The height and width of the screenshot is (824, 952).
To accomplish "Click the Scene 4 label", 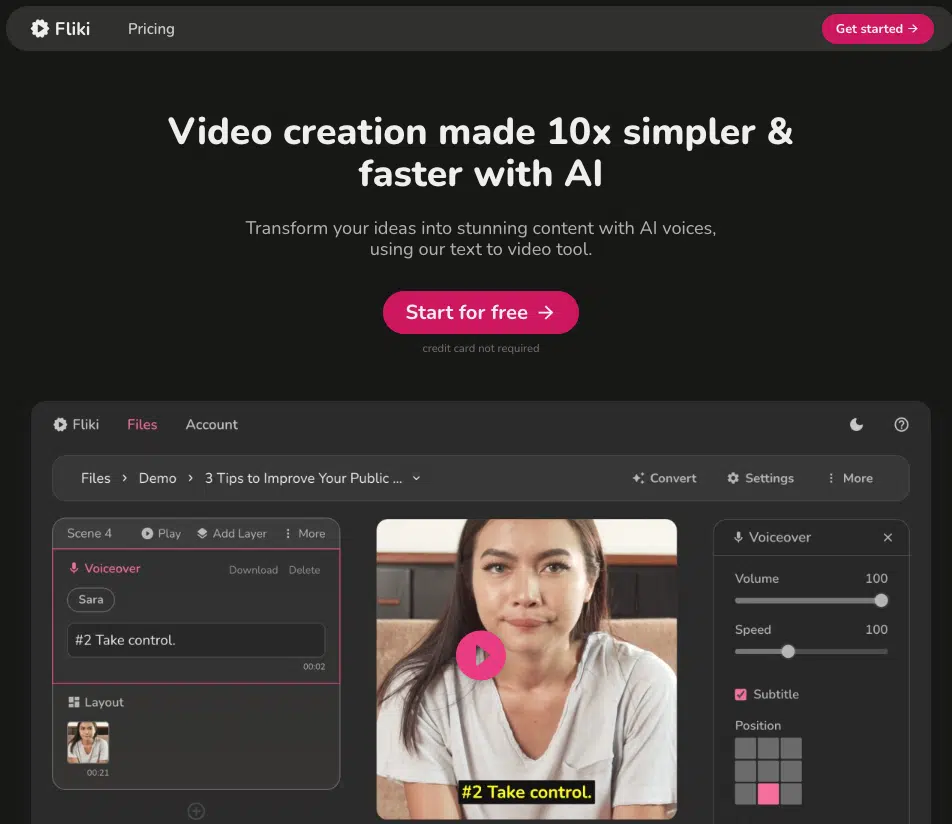I will (89, 533).
